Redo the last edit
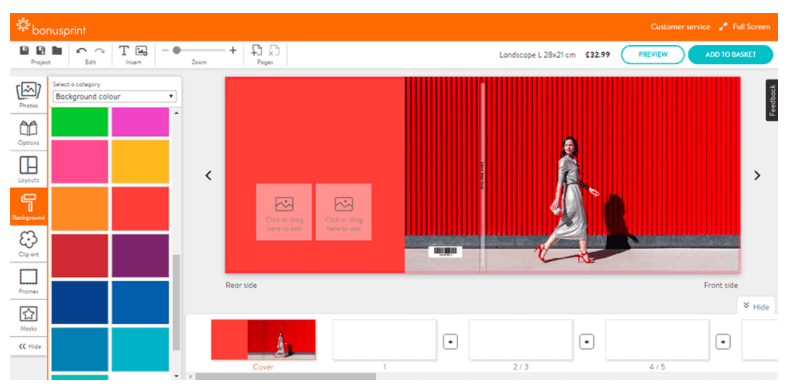Screen dimensions: 788x392 pos(100,51)
